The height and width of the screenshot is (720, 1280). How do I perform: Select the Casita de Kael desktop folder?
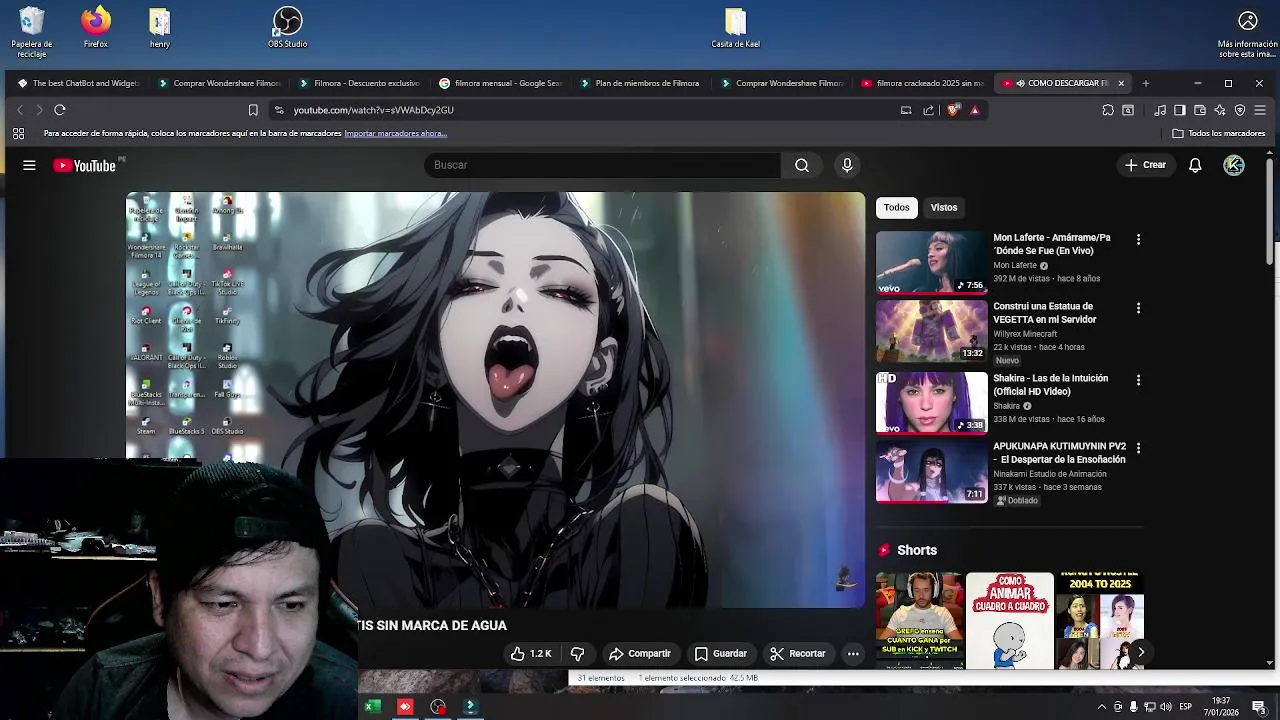pyautogui.click(x=735, y=28)
